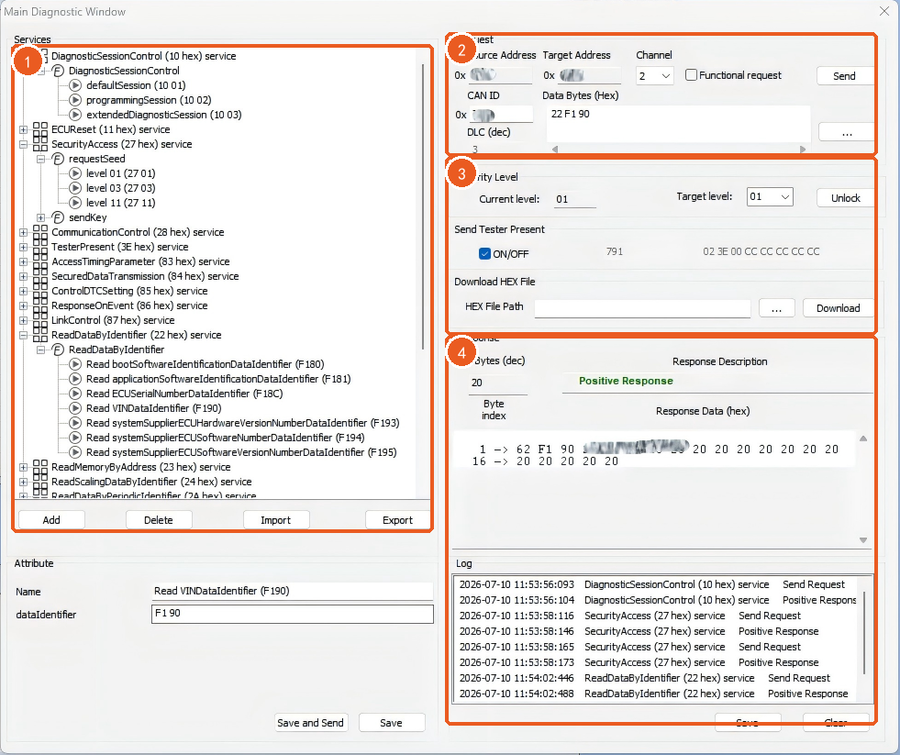
Task: Click the Save button beside Save and Send
Action: pos(391,723)
